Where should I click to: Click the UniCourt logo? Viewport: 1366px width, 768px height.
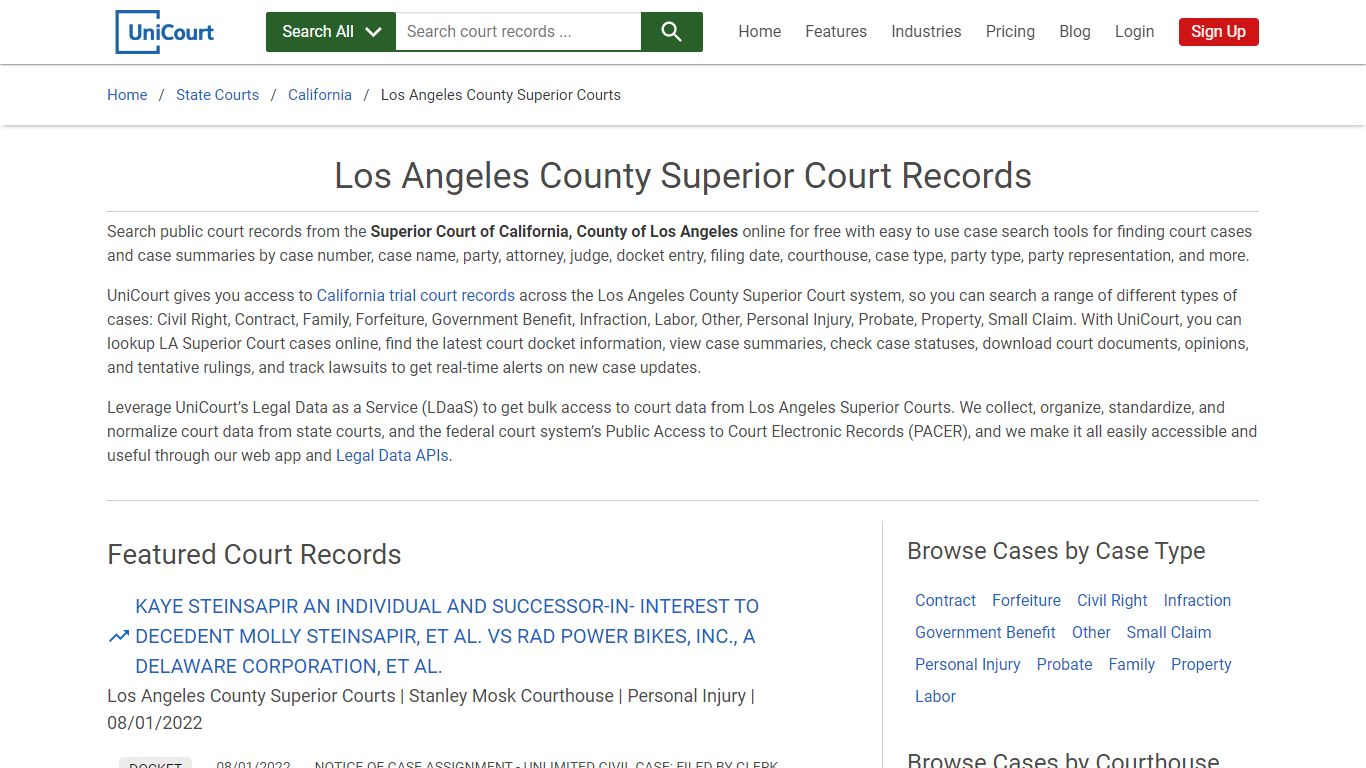coord(165,32)
